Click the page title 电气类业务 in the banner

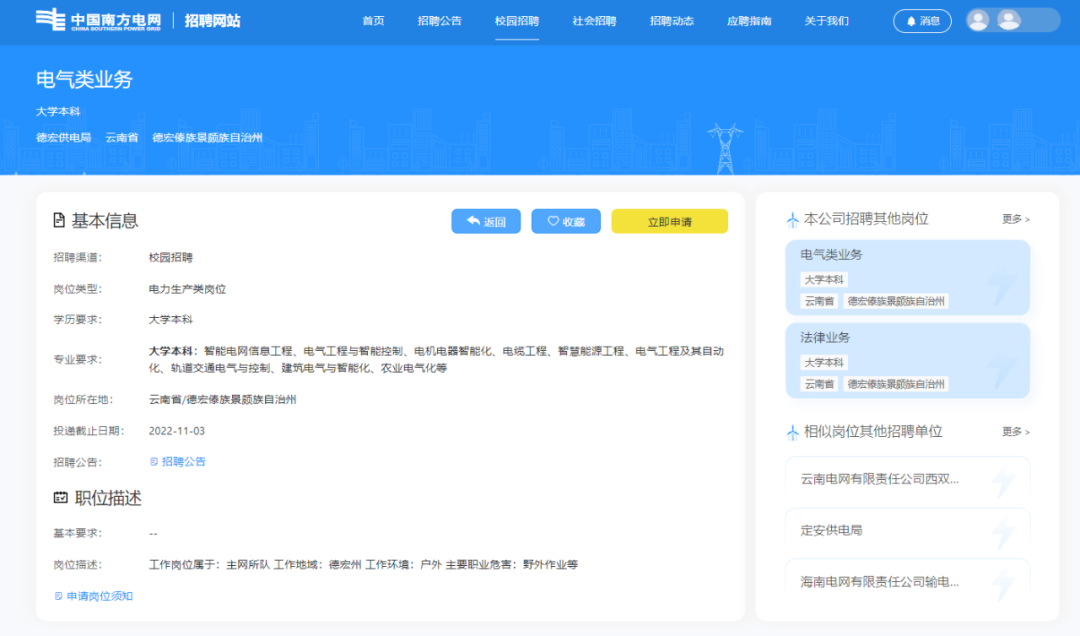pyautogui.click(x=84, y=79)
